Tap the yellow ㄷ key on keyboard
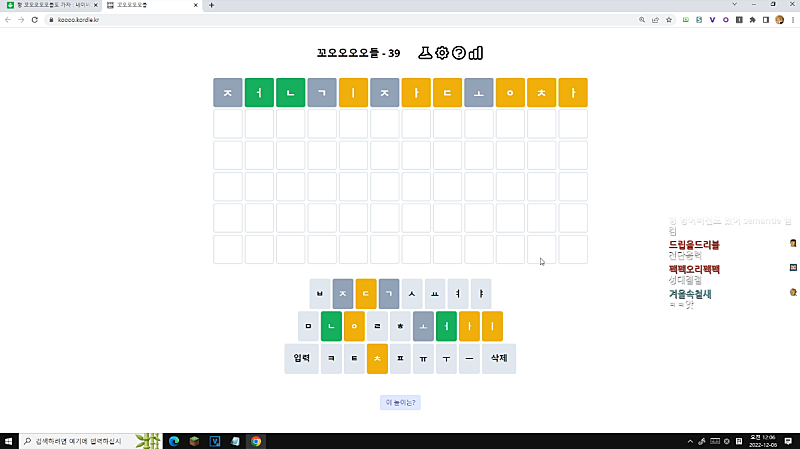Image resolution: width=800 pixels, height=449 pixels. pyautogui.click(x=366, y=293)
